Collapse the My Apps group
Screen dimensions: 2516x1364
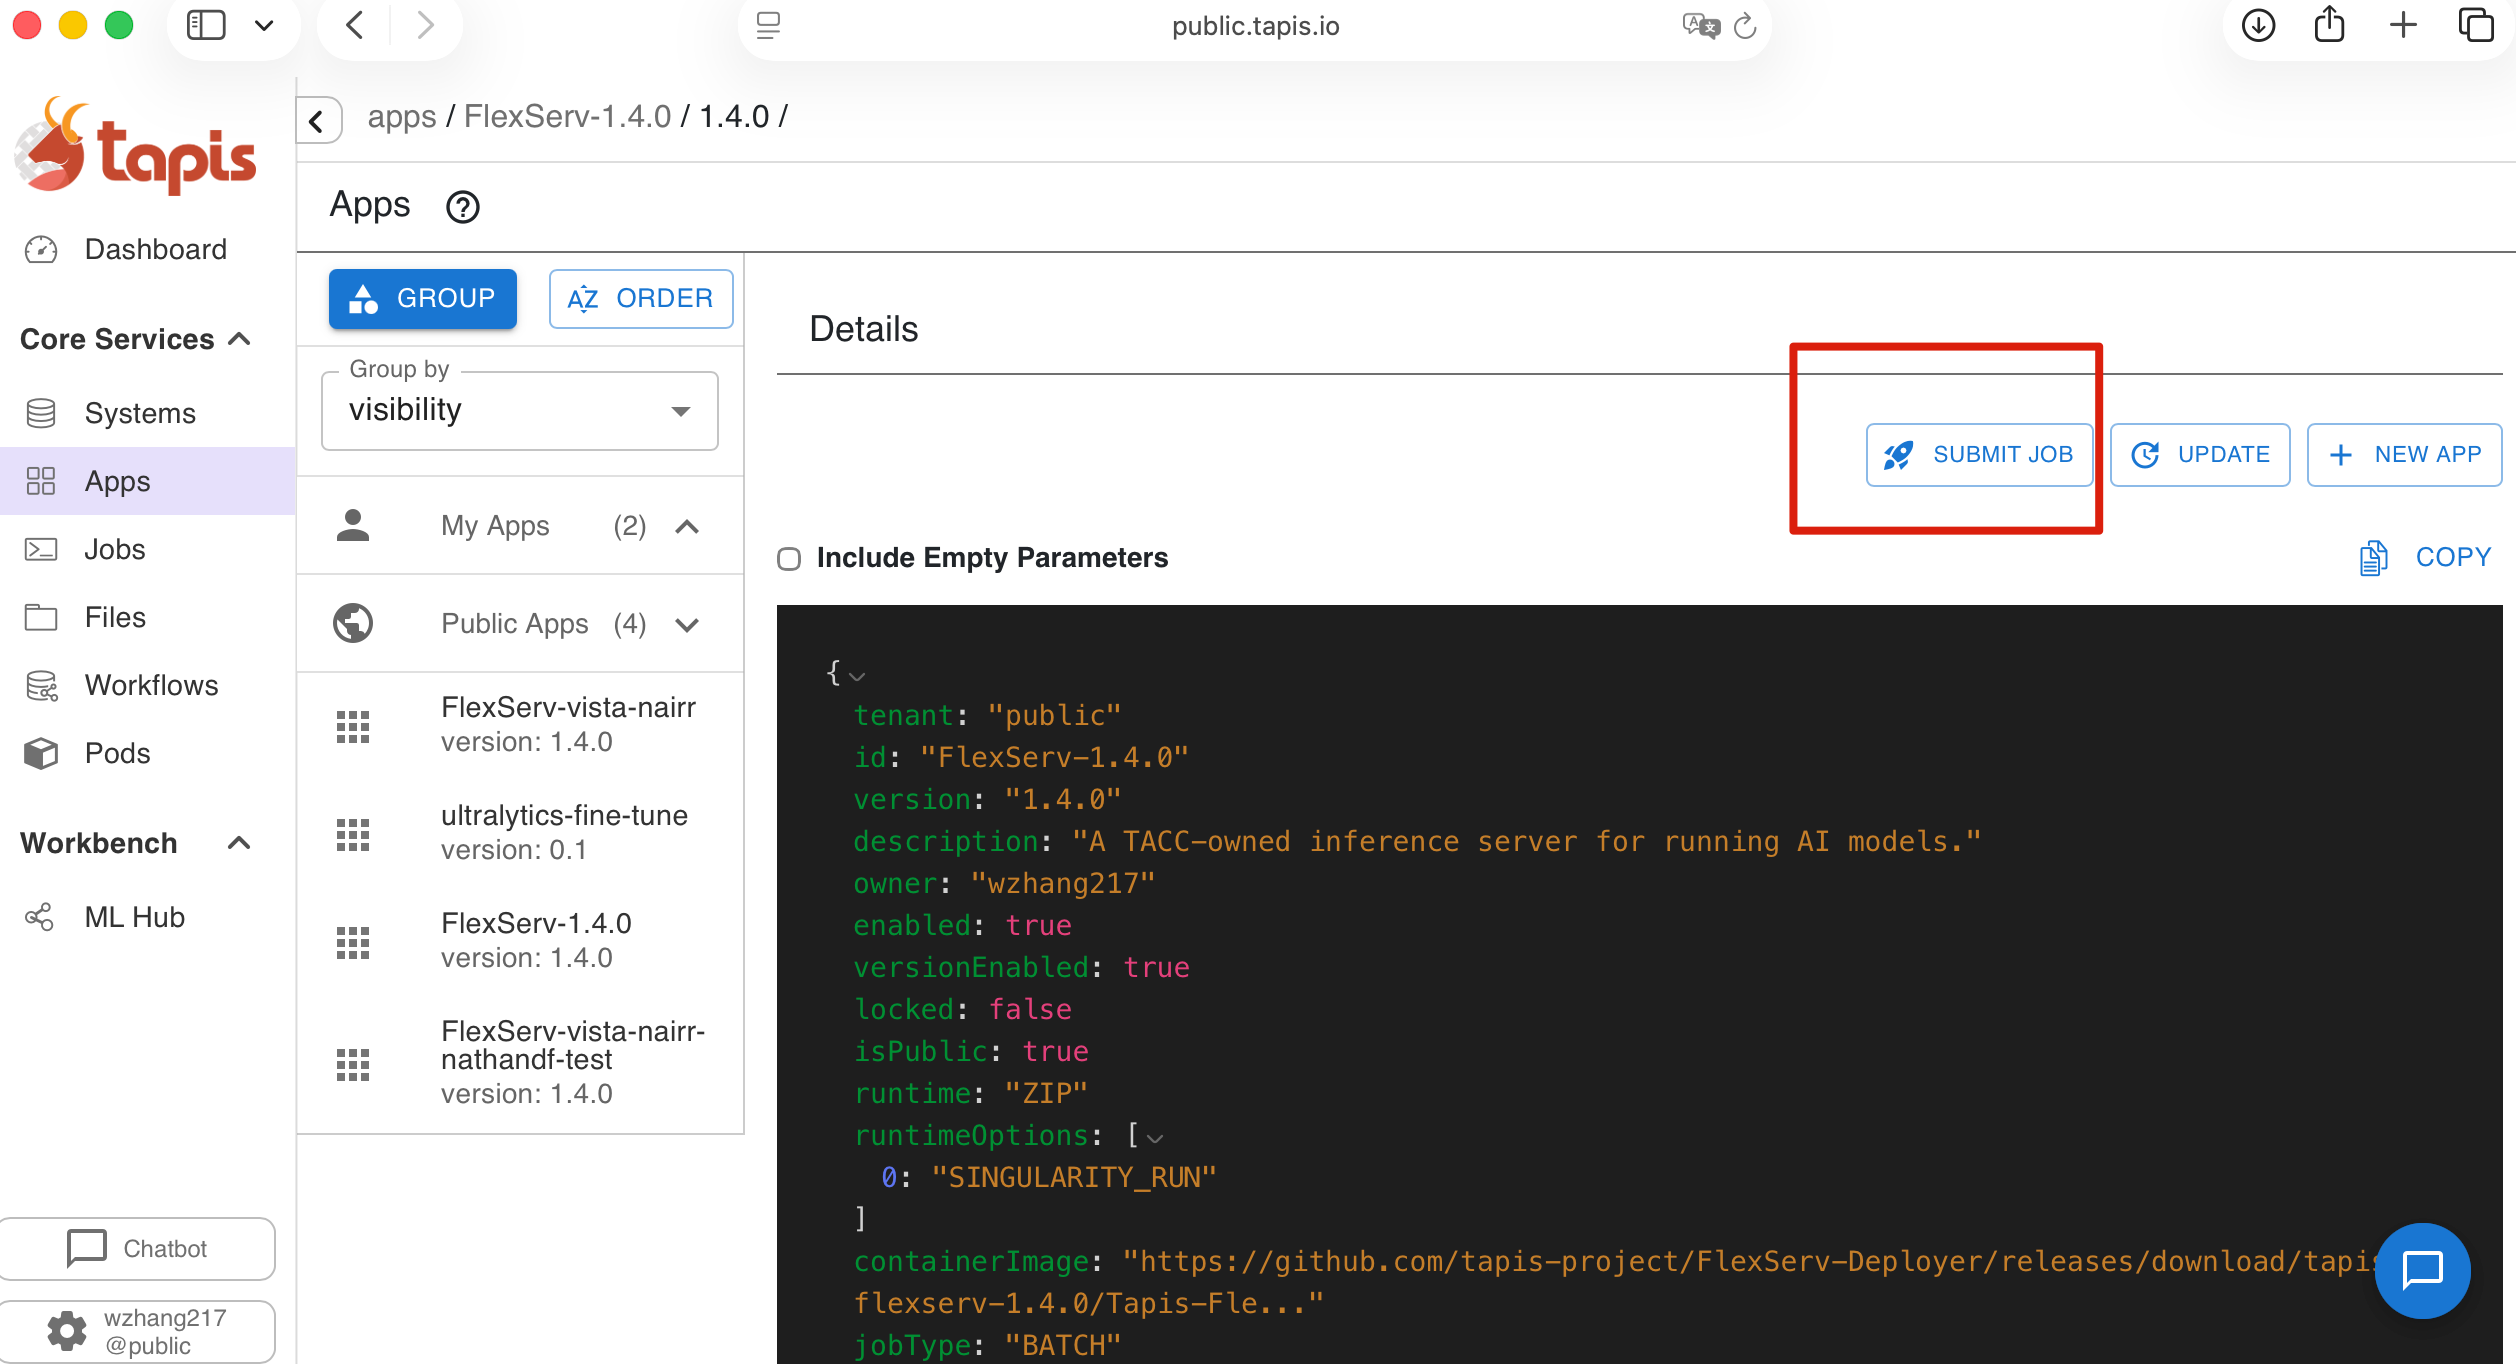pyautogui.click(x=687, y=526)
